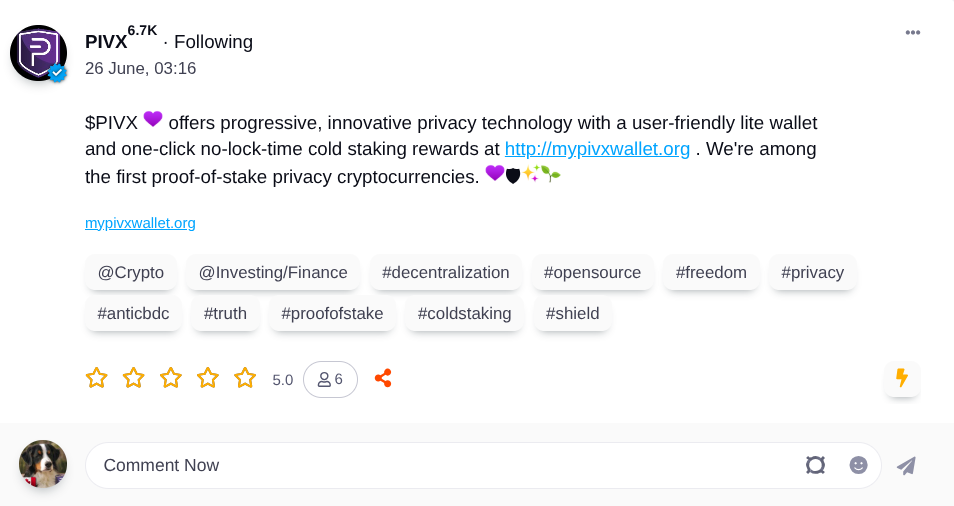Show the 6 users who rated
Image resolution: width=954 pixels, height=506 pixels.
330,379
